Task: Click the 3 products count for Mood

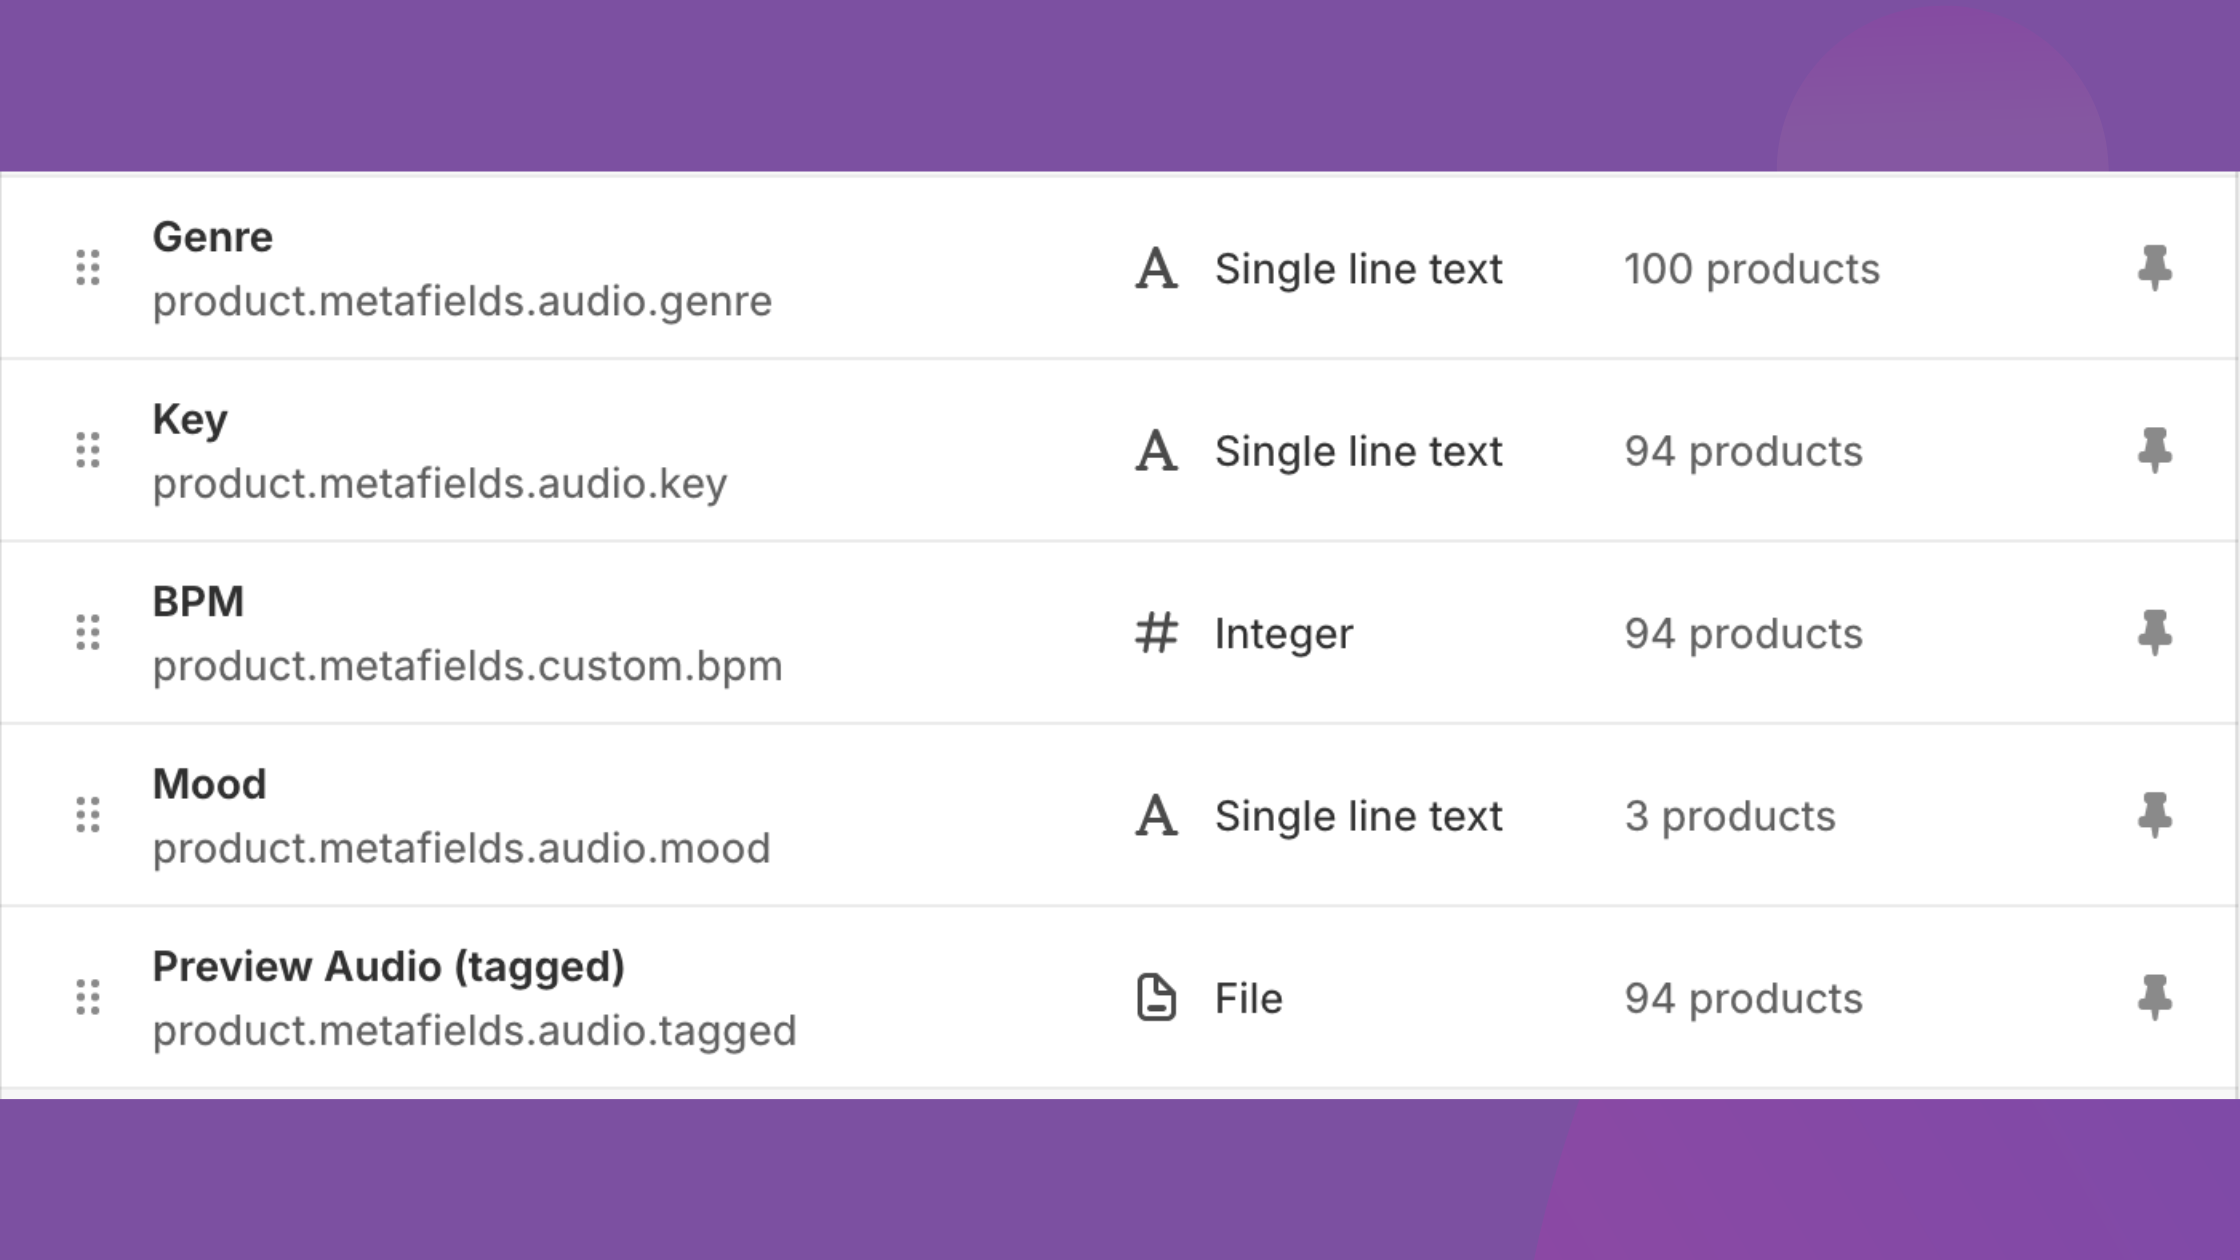Action: click(1732, 815)
